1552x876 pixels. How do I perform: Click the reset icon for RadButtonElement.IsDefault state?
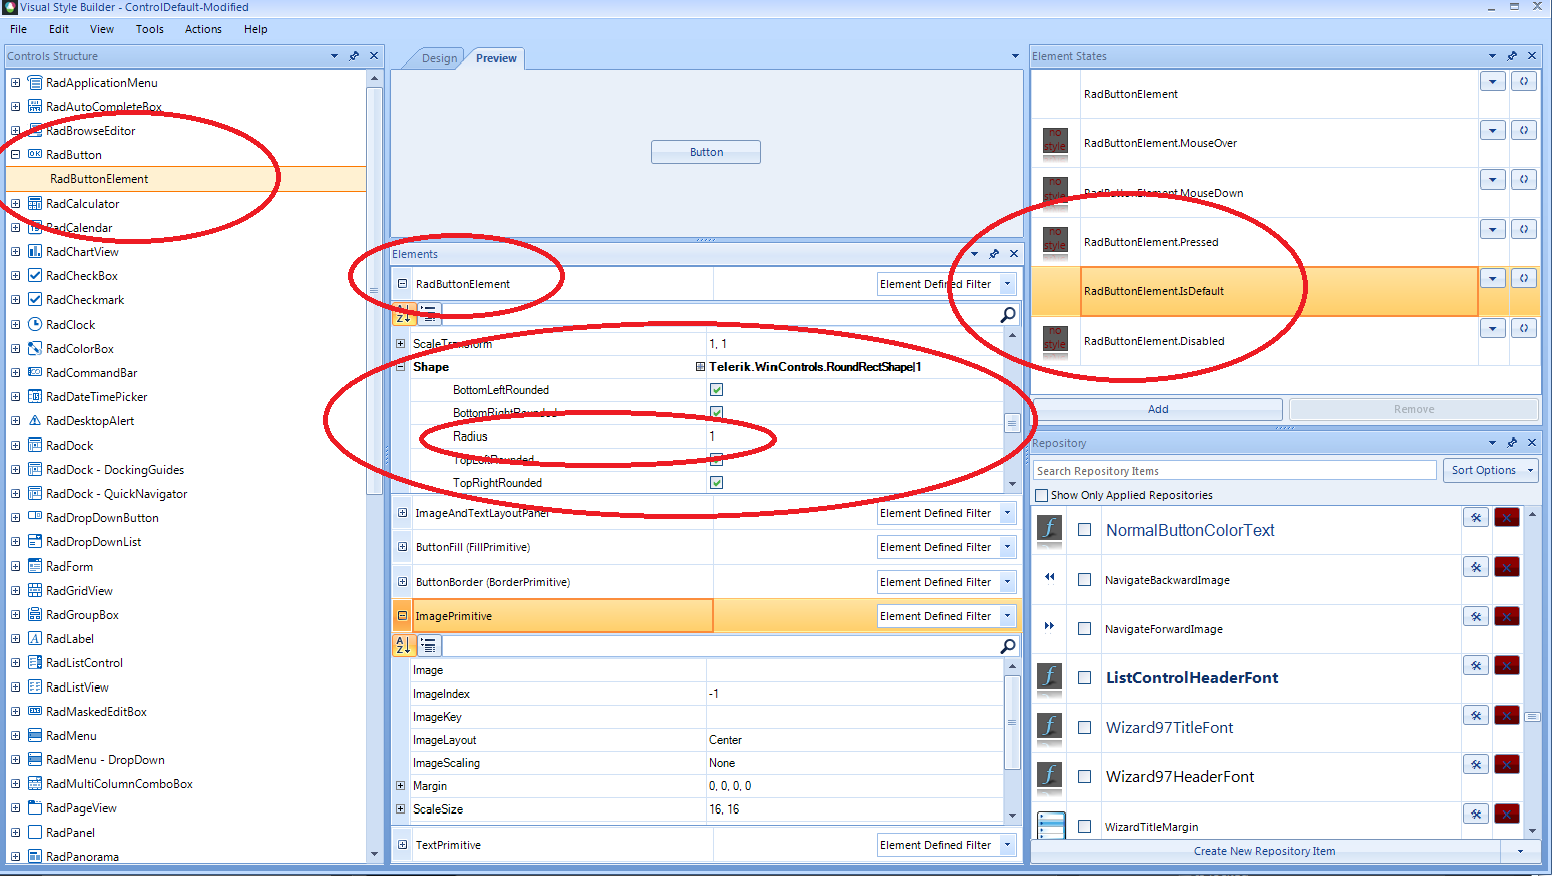point(1524,278)
